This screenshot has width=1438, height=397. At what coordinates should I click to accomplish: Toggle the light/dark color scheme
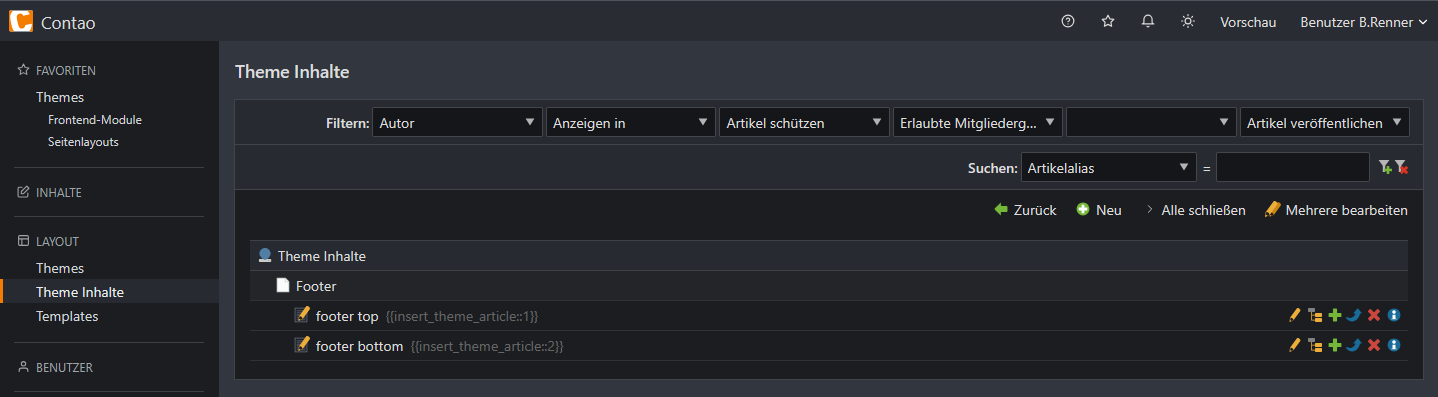(1188, 21)
